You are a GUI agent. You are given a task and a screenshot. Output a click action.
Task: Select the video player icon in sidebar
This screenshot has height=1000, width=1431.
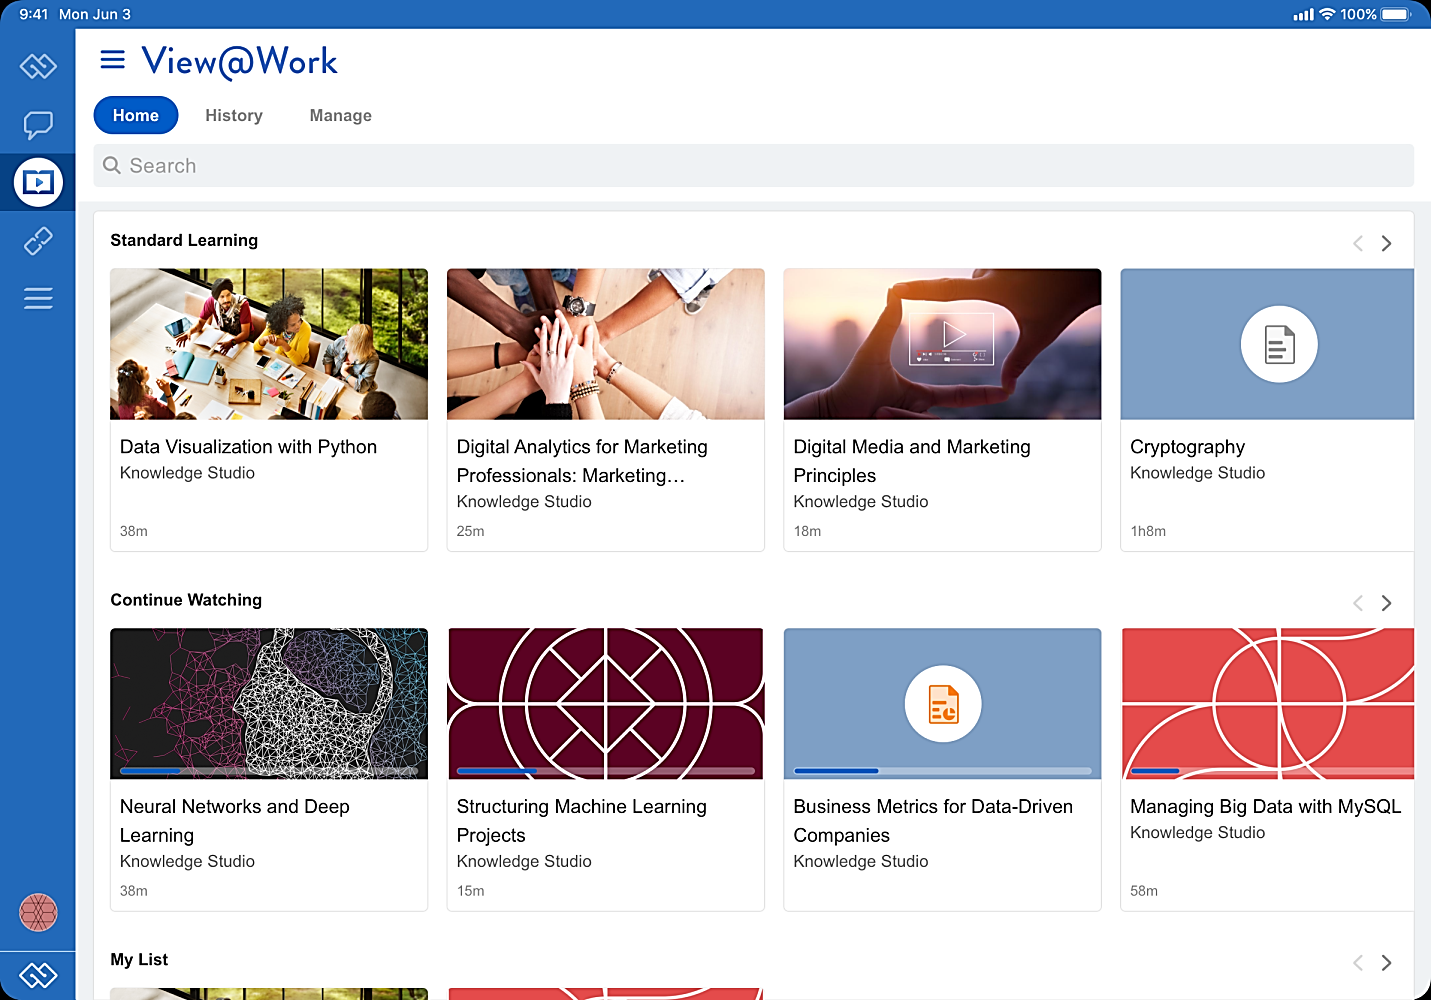[38, 182]
